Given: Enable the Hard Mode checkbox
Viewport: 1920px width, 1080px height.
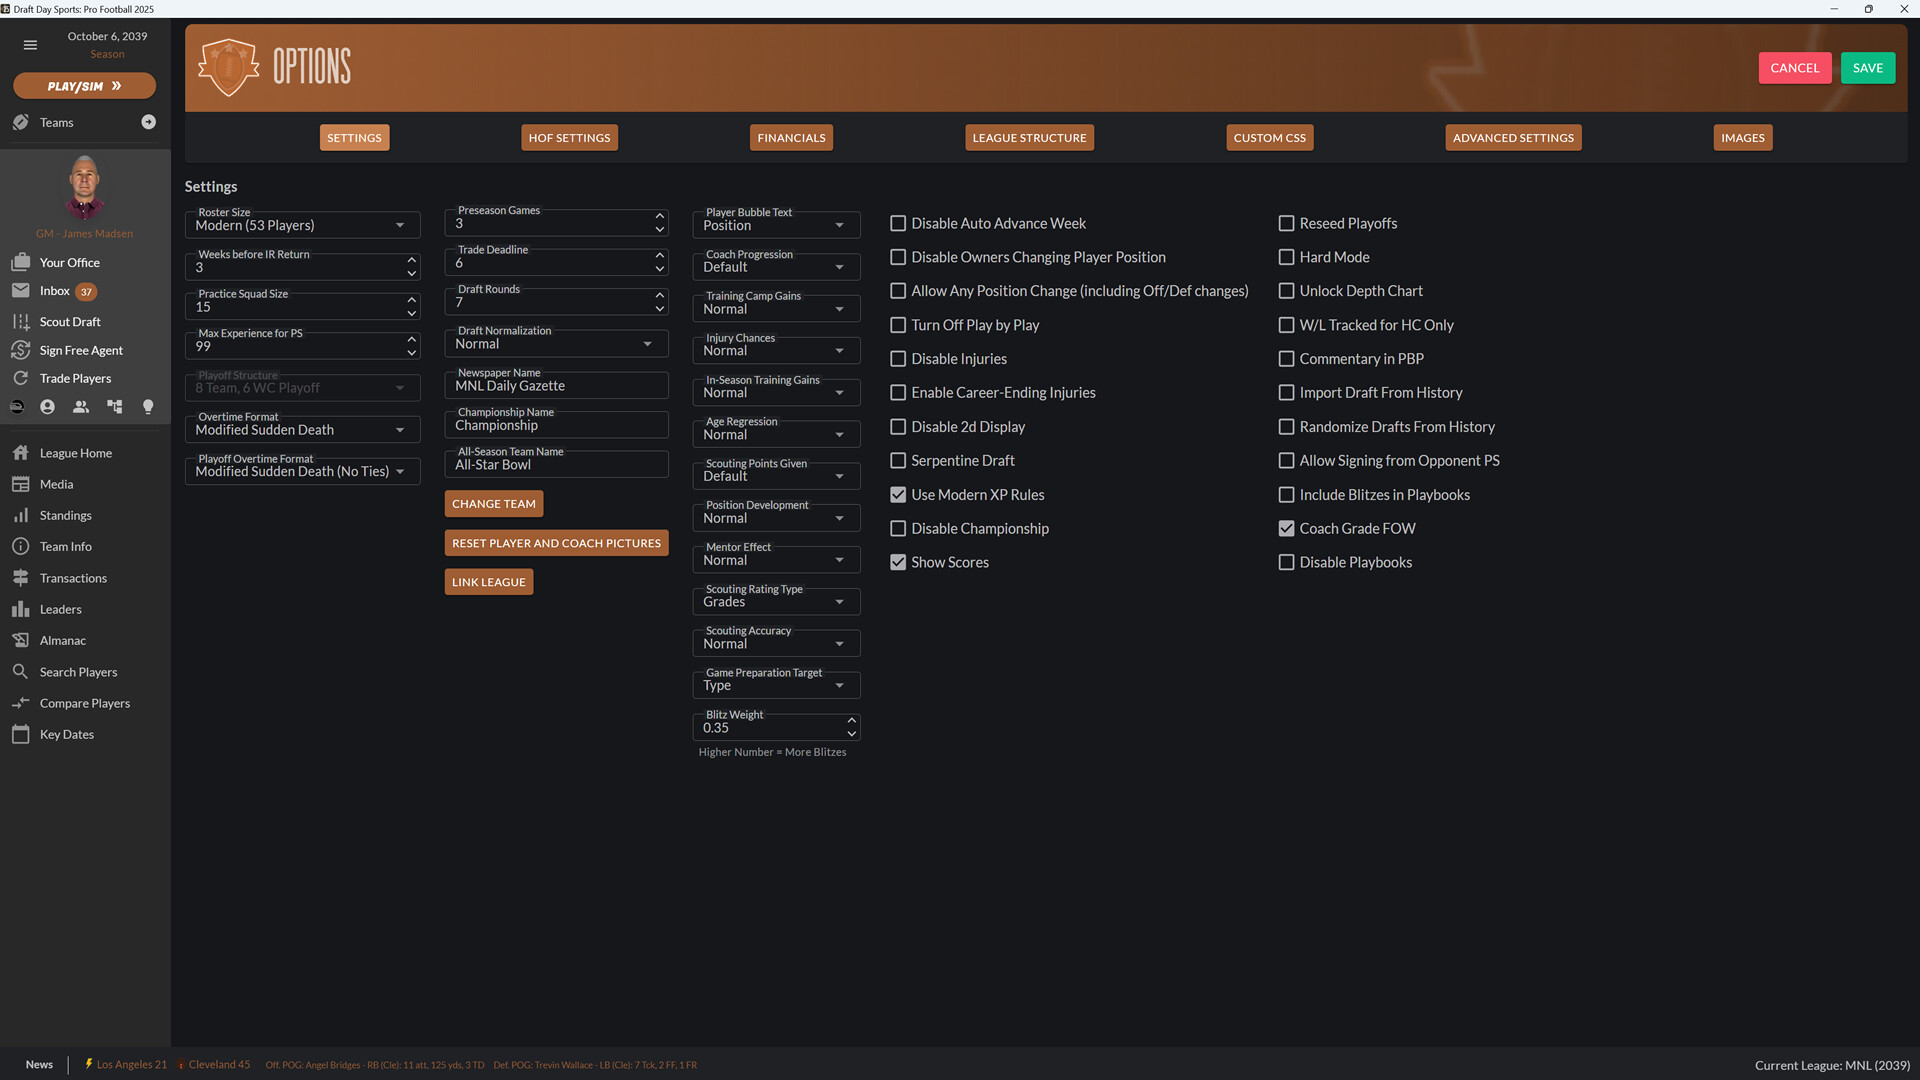Looking at the screenshot, I should pyautogui.click(x=1286, y=257).
